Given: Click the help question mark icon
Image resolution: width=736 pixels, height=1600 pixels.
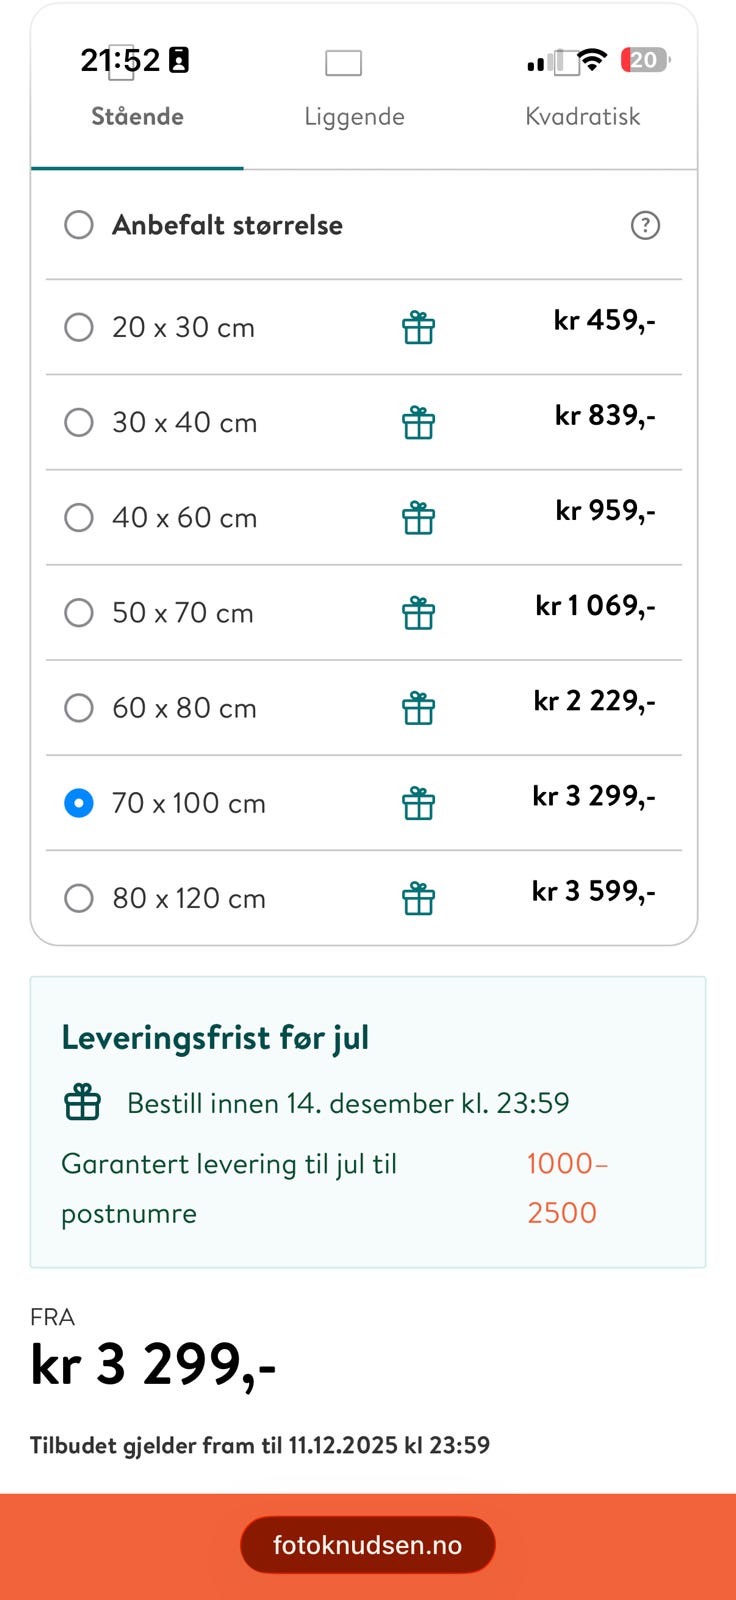Looking at the screenshot, I should click(x=645, y=225).
